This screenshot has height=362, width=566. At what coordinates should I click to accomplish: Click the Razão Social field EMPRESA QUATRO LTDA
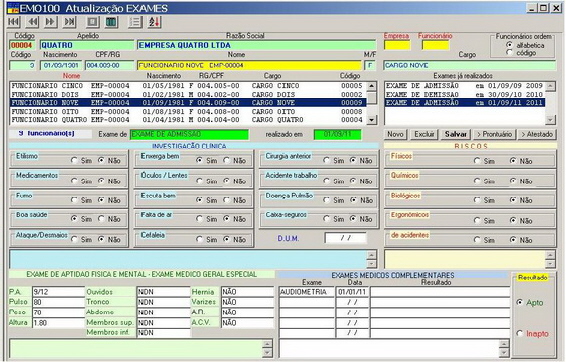pos(256,45)
